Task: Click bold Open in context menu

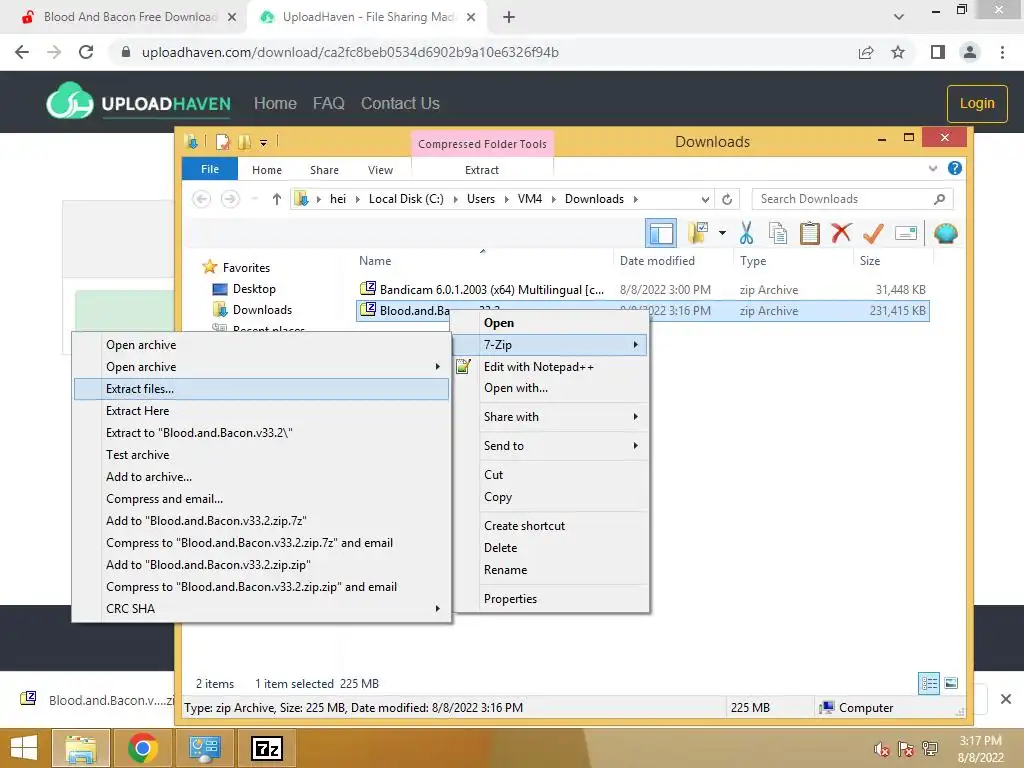Action: coord(551,323)
